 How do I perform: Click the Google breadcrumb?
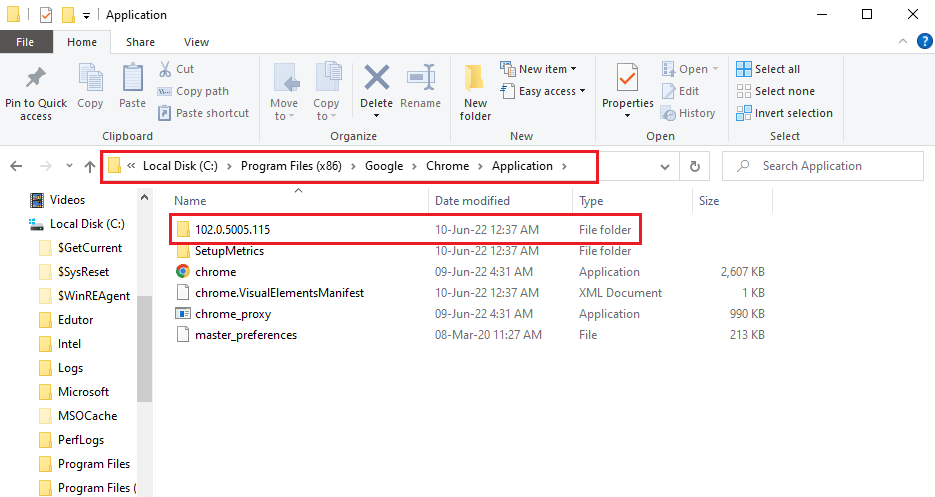point(384,166)
